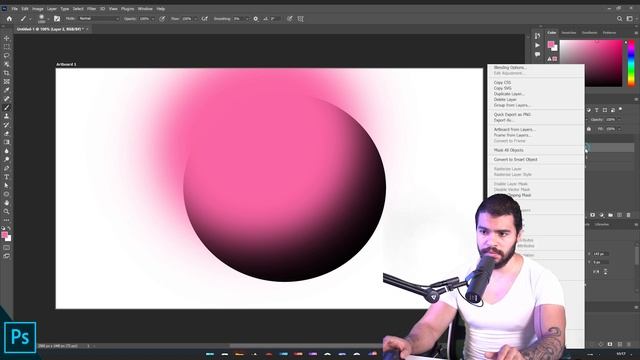
Task: Switch to the Patterns panel tab
Action: tap(609, 33)
